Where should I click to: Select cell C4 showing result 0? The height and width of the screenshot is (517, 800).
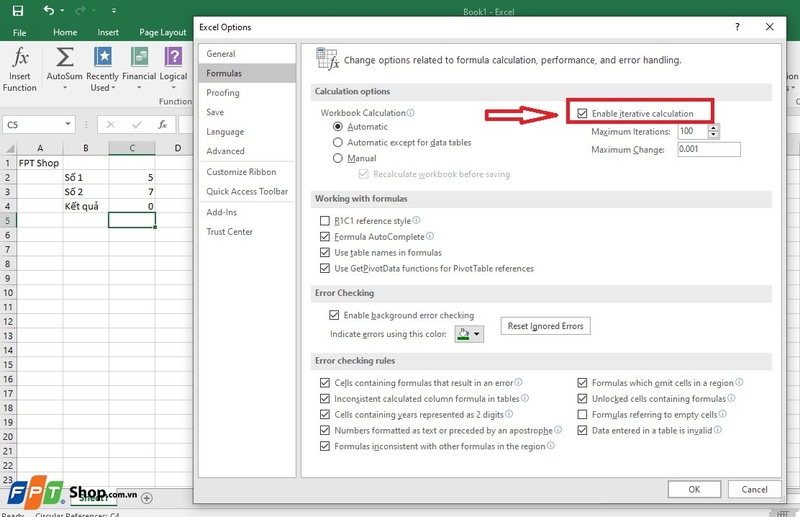[x=132, y=206]
